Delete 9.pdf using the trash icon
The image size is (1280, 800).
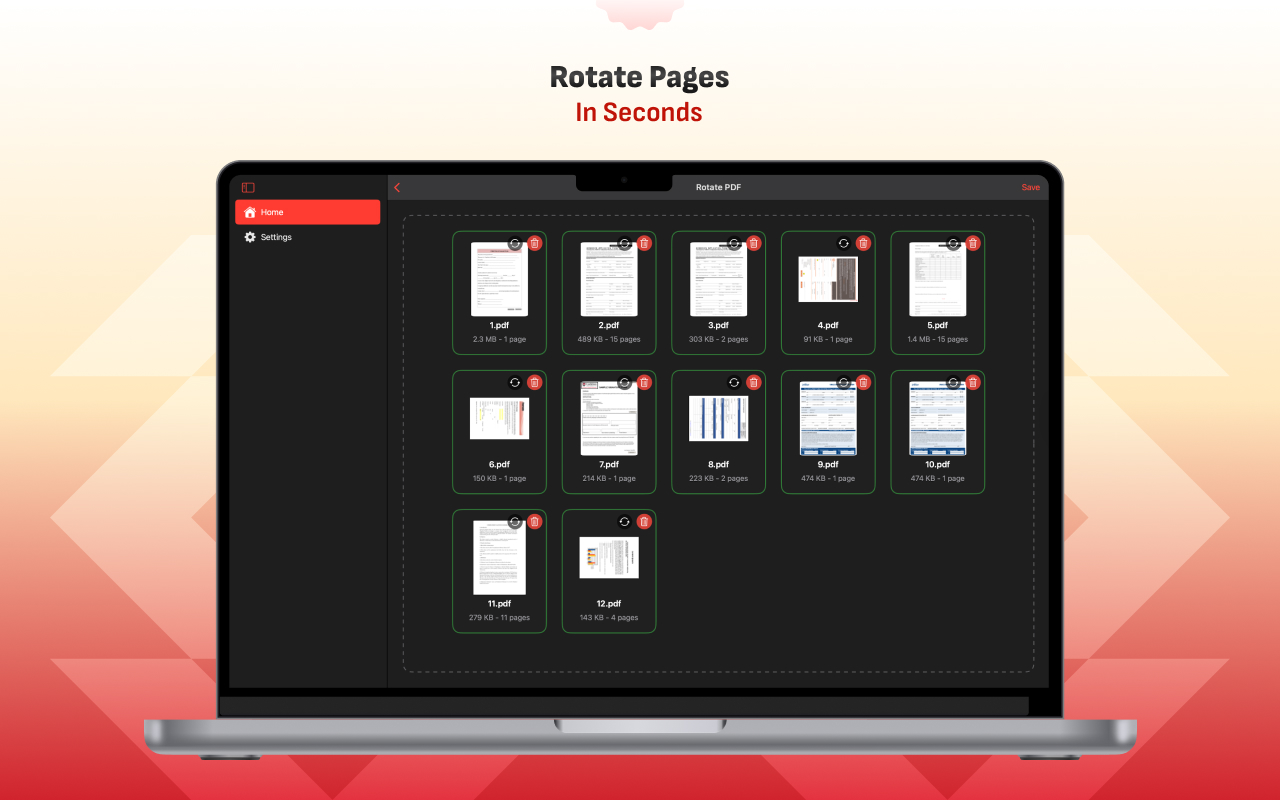[x=863, y=382]
